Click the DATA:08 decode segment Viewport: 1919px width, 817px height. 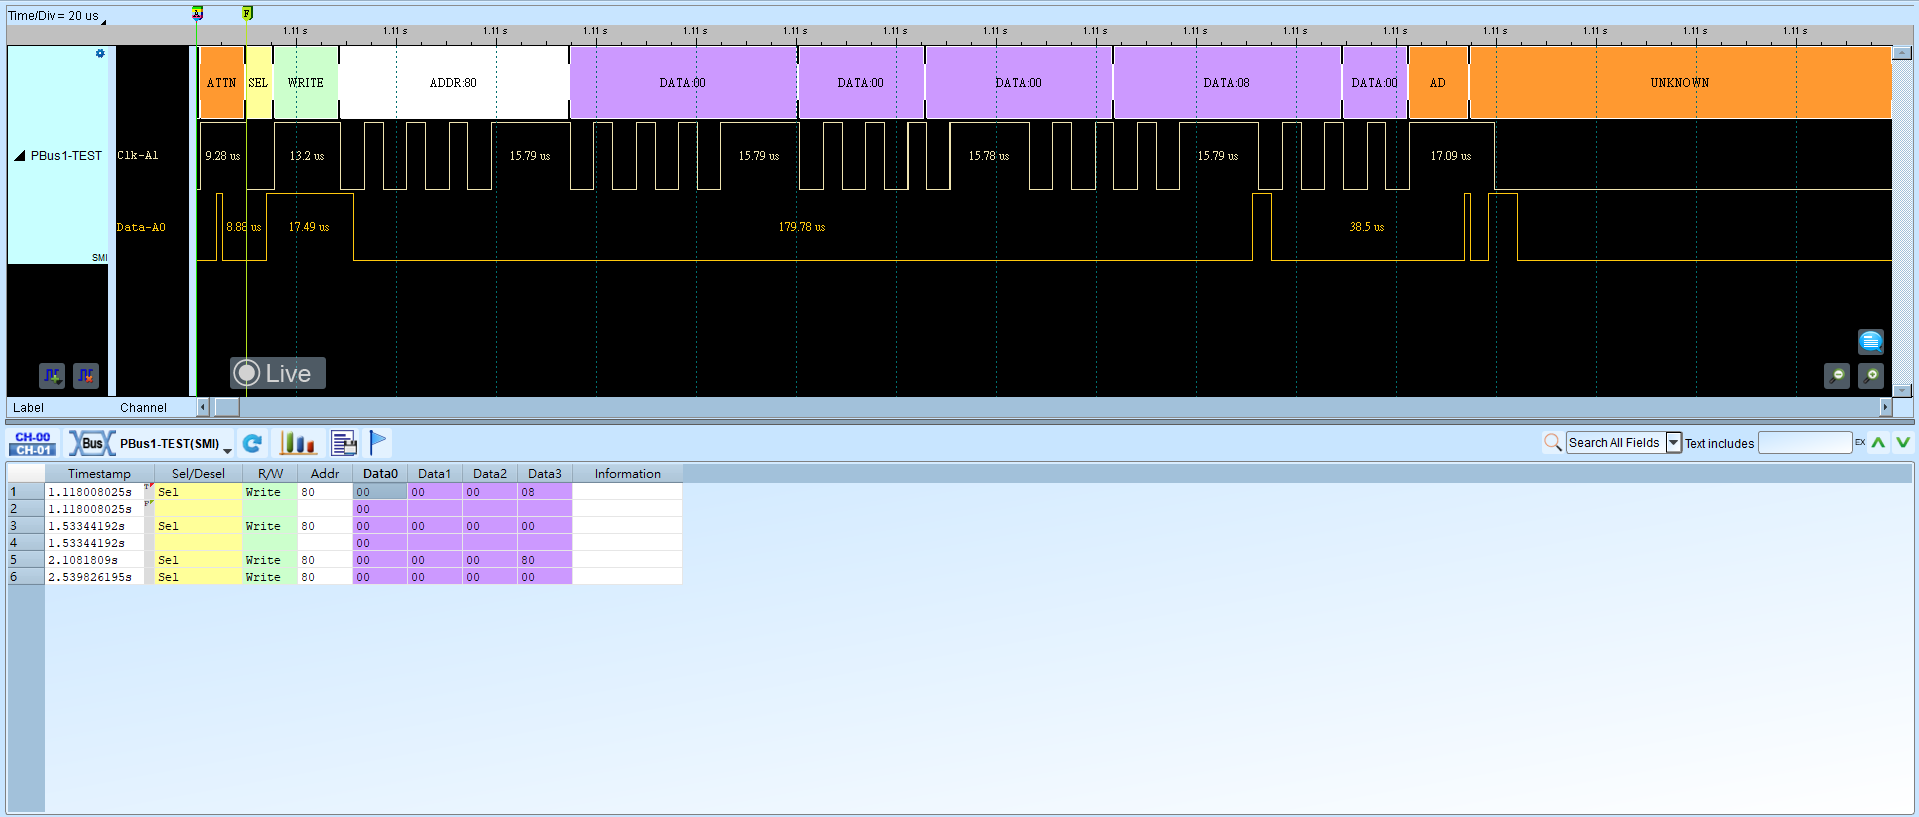point(1227,83)
